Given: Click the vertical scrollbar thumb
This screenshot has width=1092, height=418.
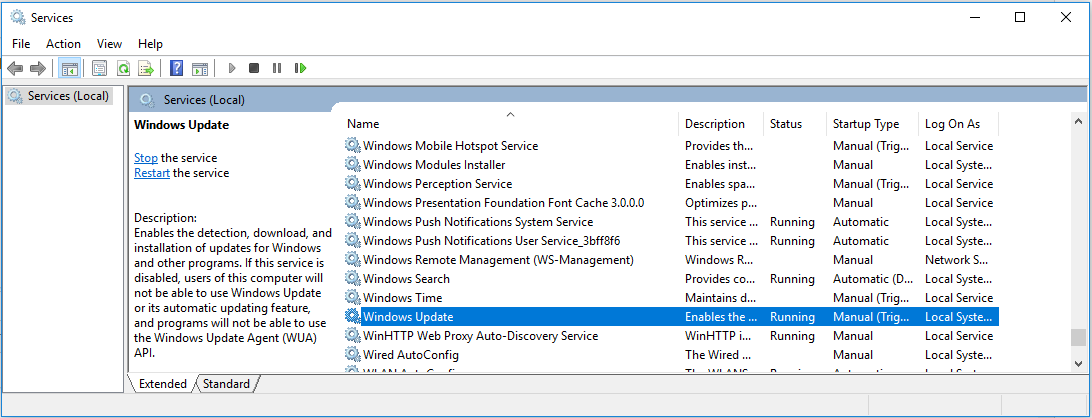Looking at the screenshot, I should click(x=1078, y=337).
